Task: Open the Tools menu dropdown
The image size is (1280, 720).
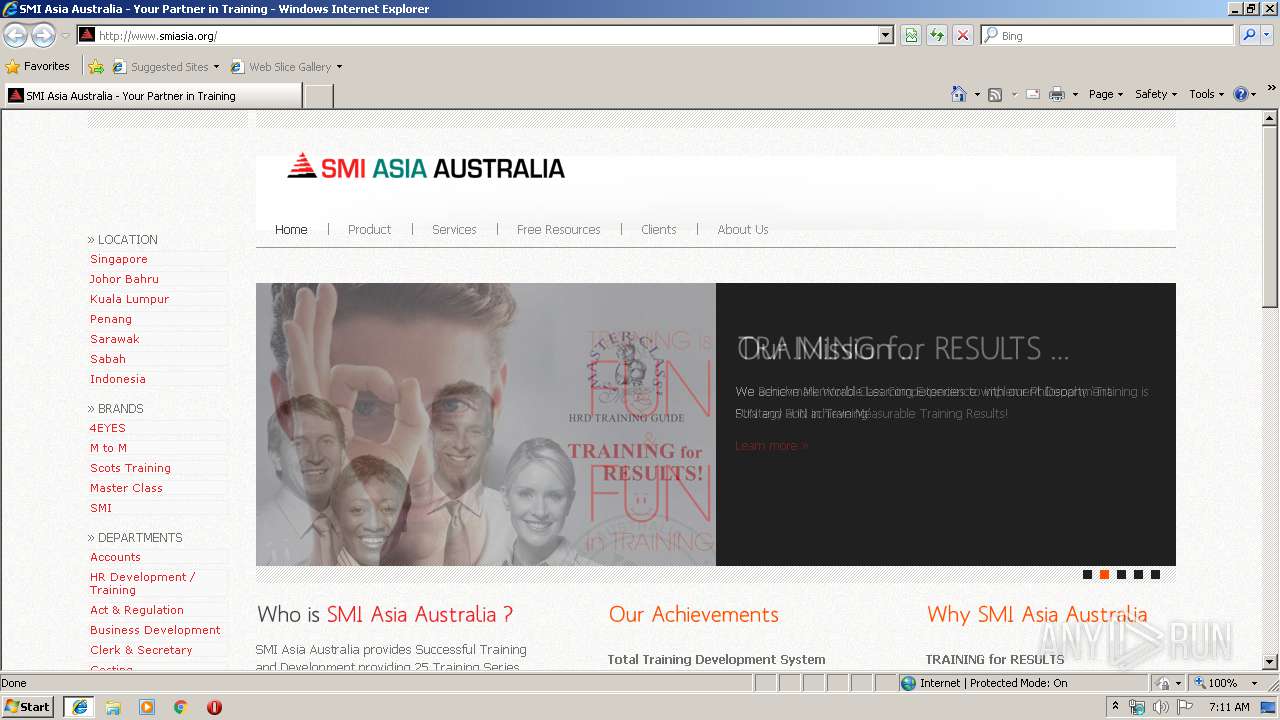Action: coord(1206,94)
